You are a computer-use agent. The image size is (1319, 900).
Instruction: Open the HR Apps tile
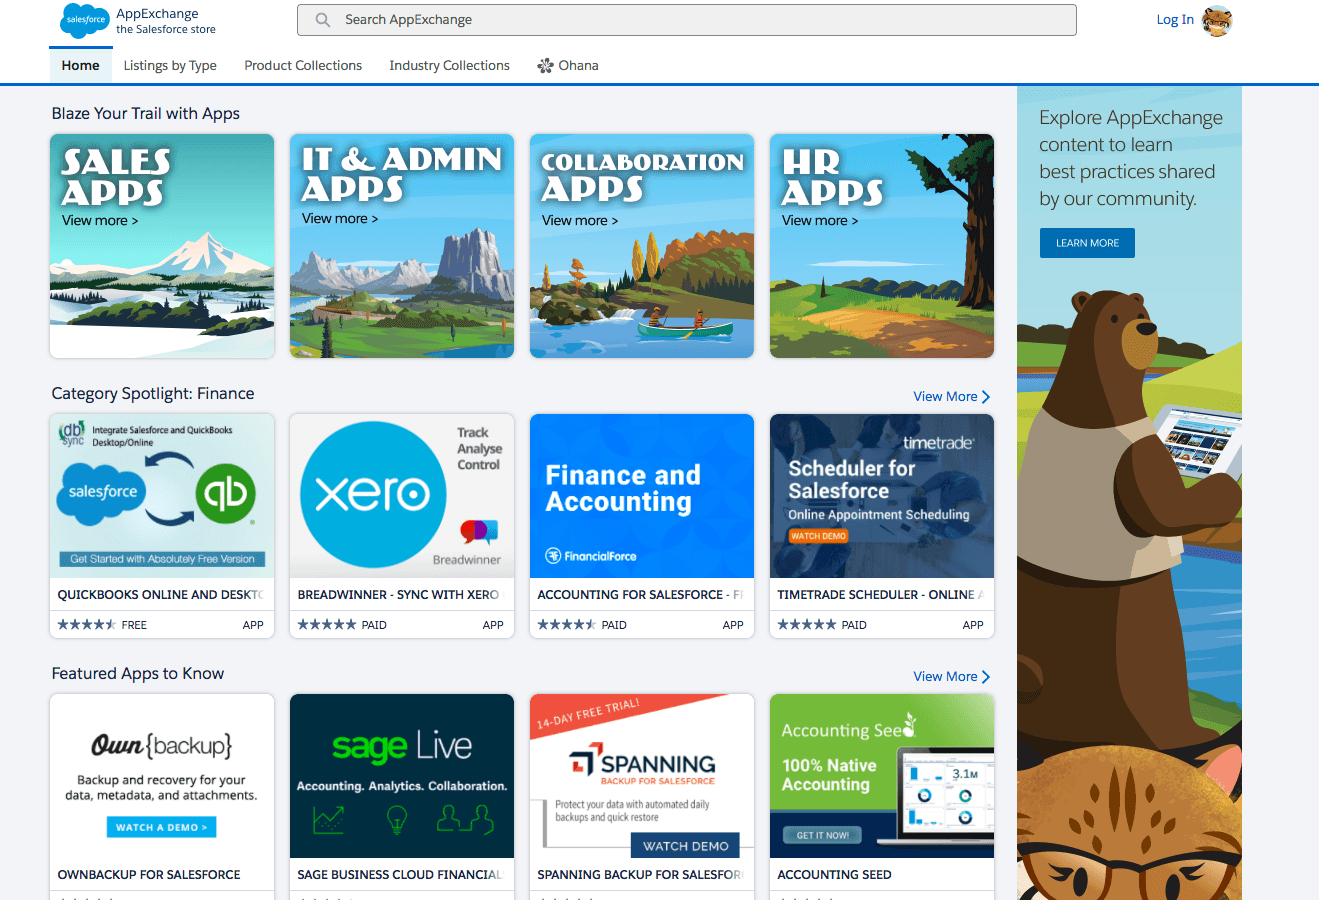pyautogui.click(x=882, y=246)
